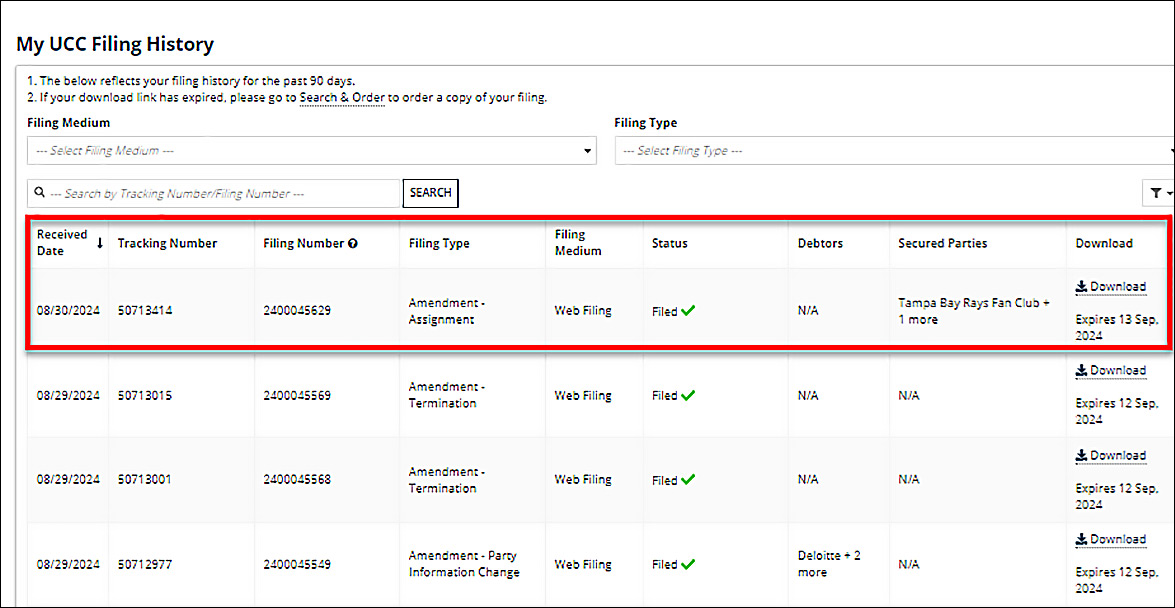The height and width of the screenshot is (608, 1175).
Task: Download filing with tracking number 50713001
Action: tap(1110, 456)
